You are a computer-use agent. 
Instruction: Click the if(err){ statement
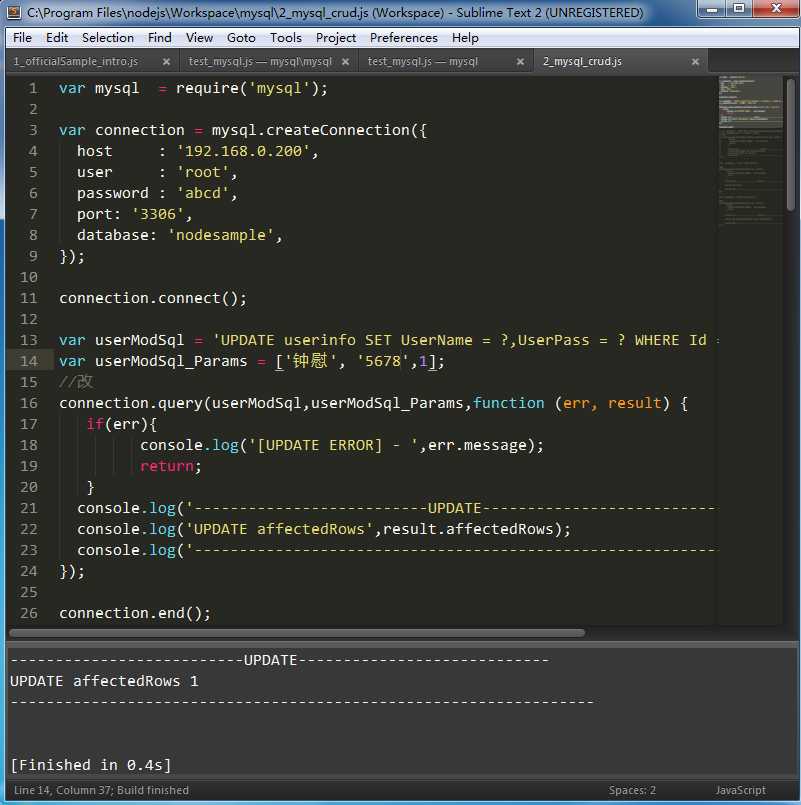click(122, 424)
